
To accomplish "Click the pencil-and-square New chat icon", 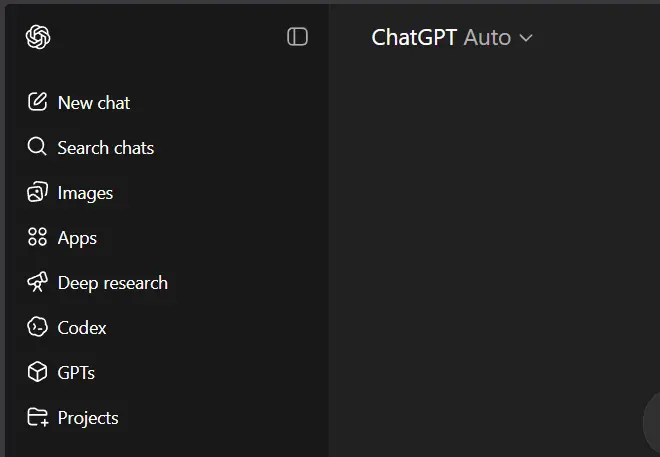I will (37, 102).
